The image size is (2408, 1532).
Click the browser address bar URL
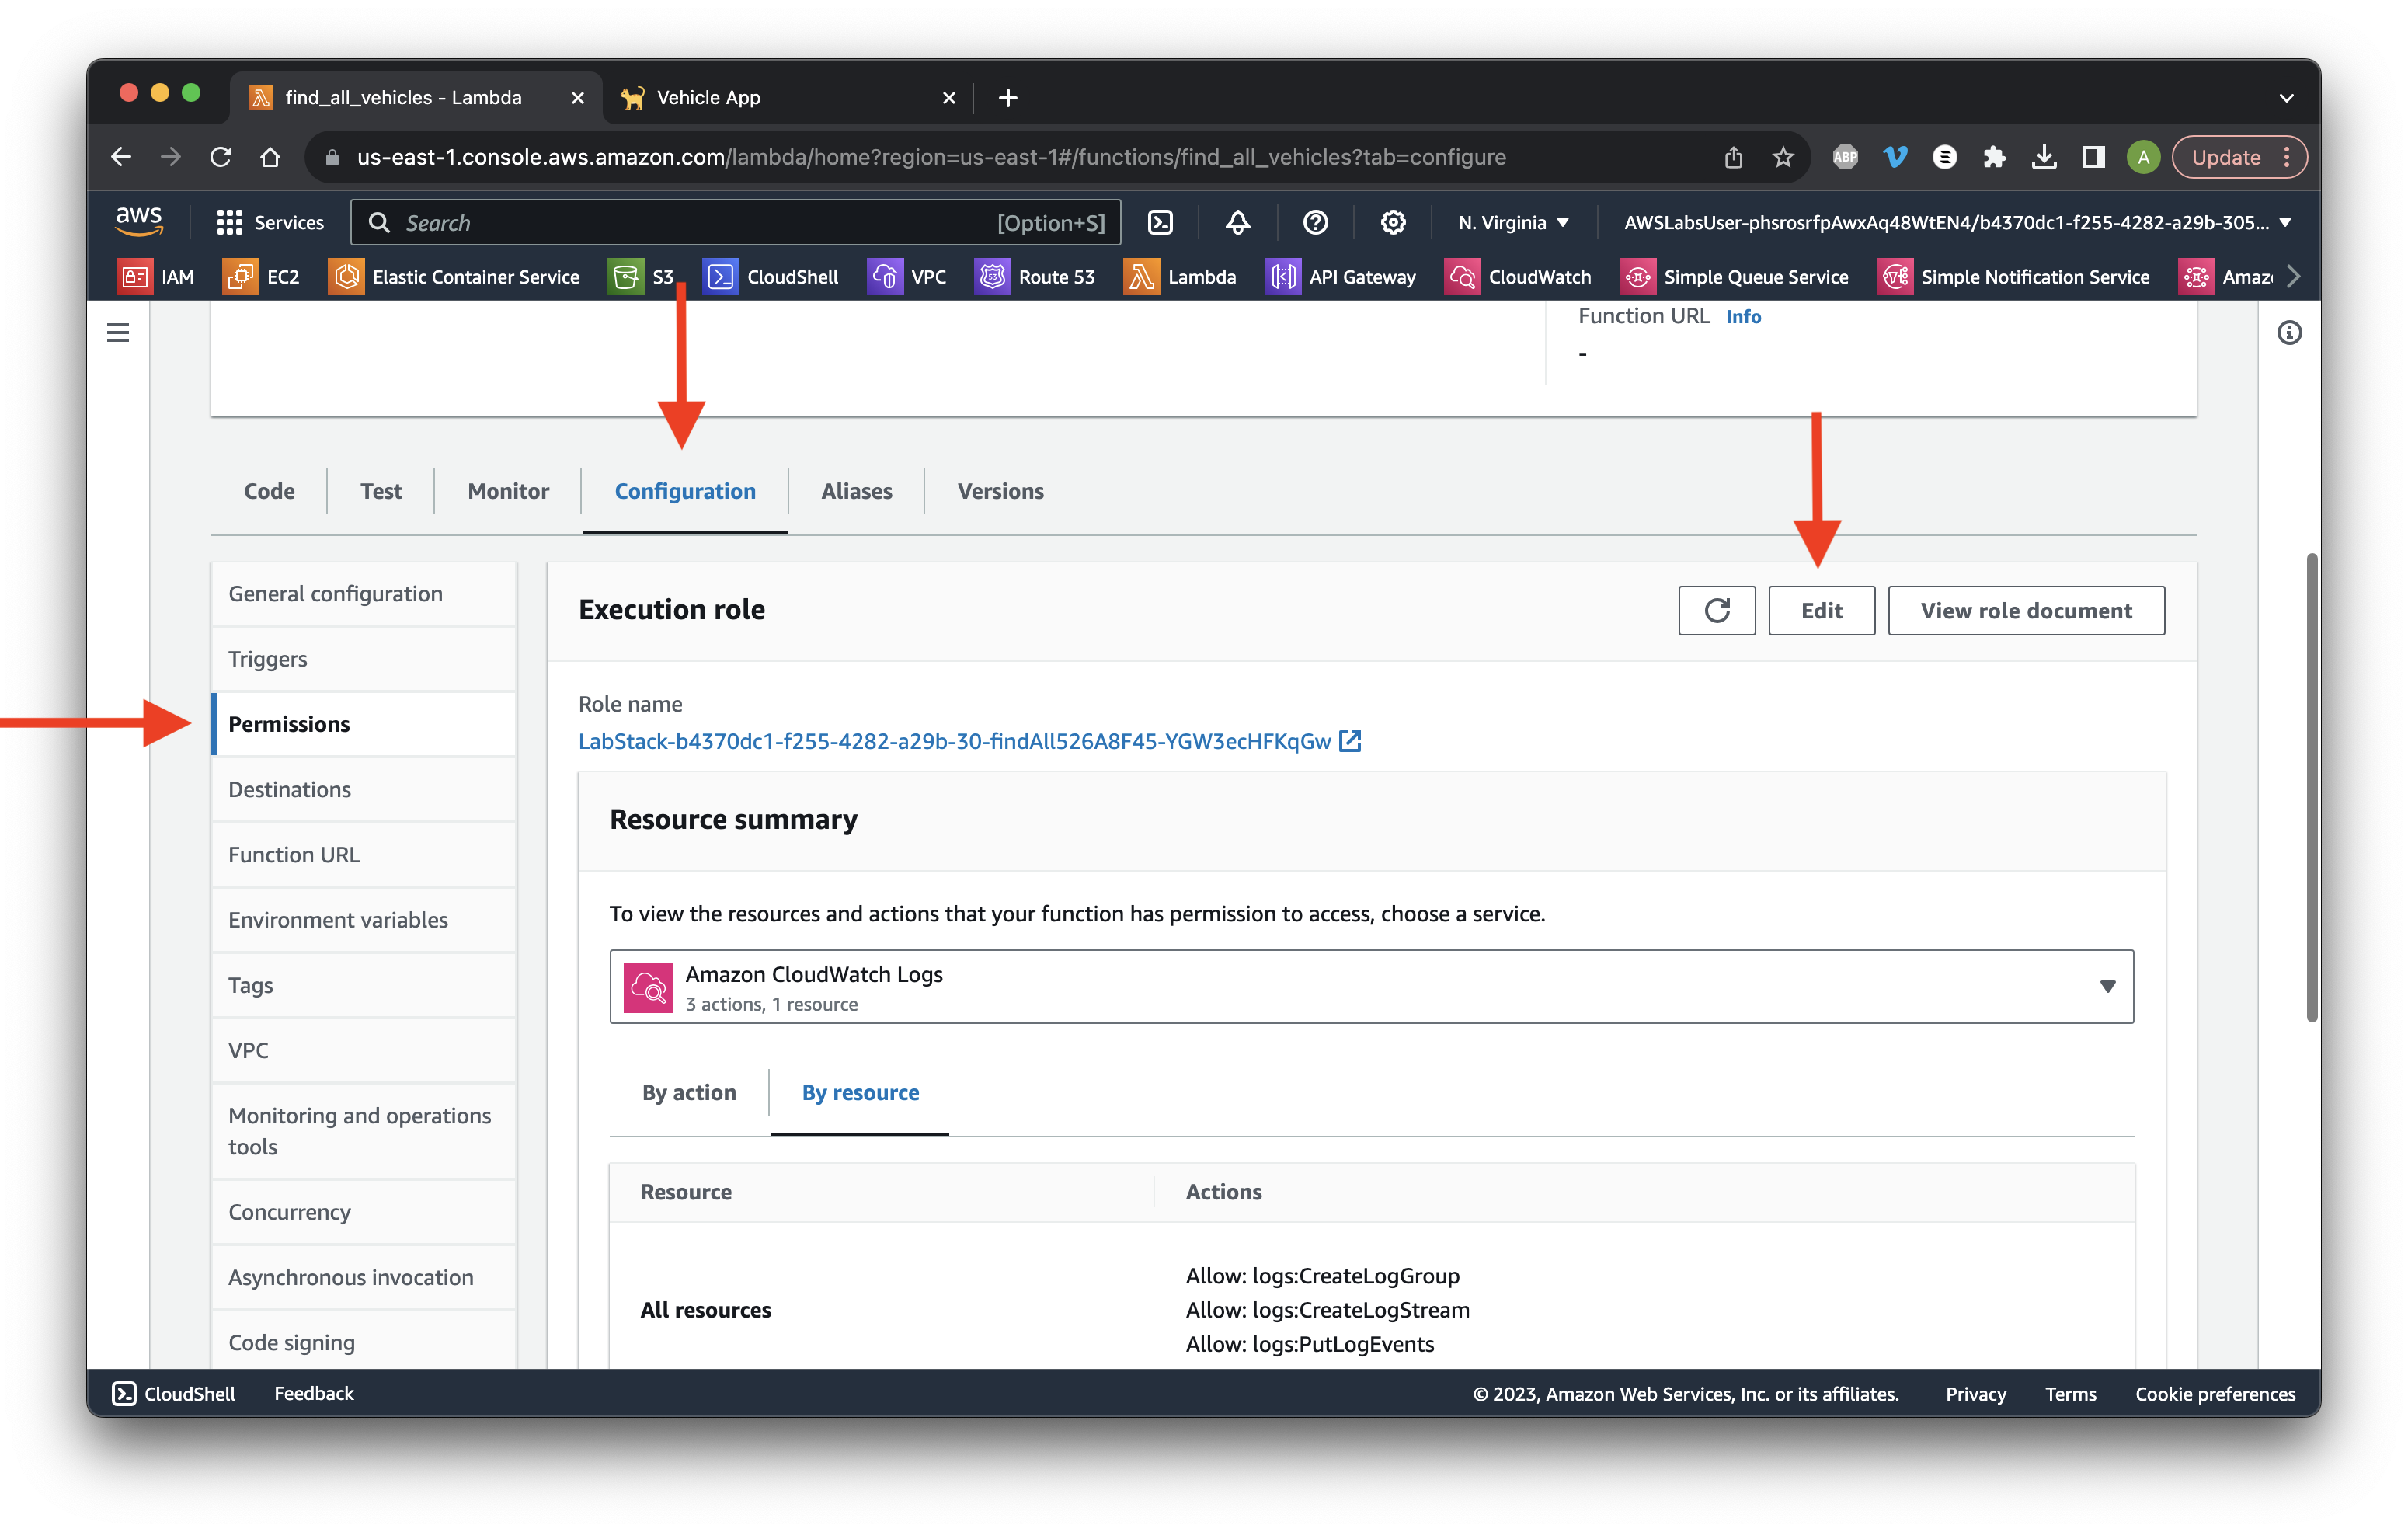[931, 157]
